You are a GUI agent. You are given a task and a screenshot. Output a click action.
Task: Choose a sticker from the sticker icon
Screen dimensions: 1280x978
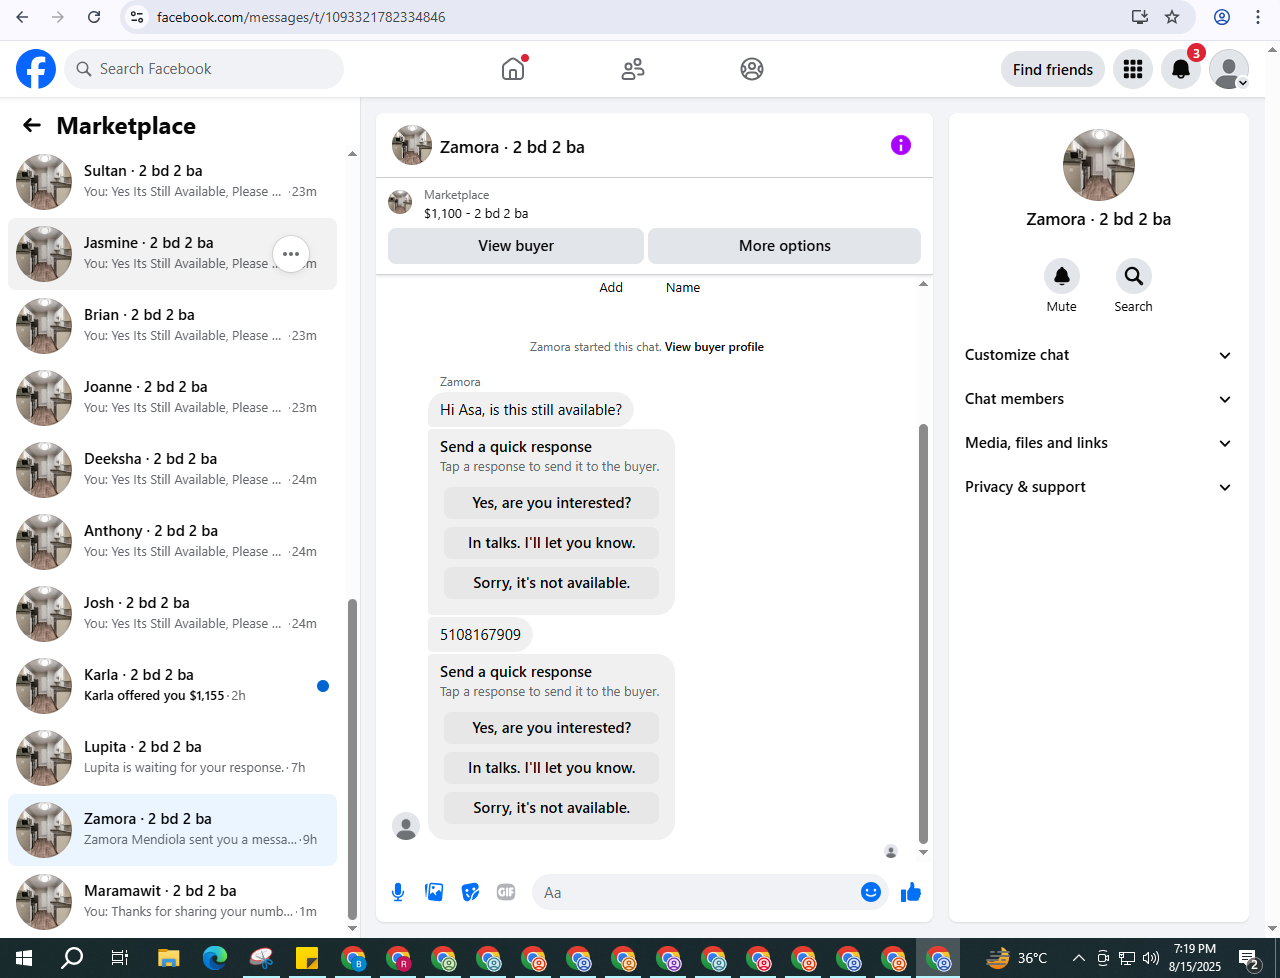click(x=470, y=892)
